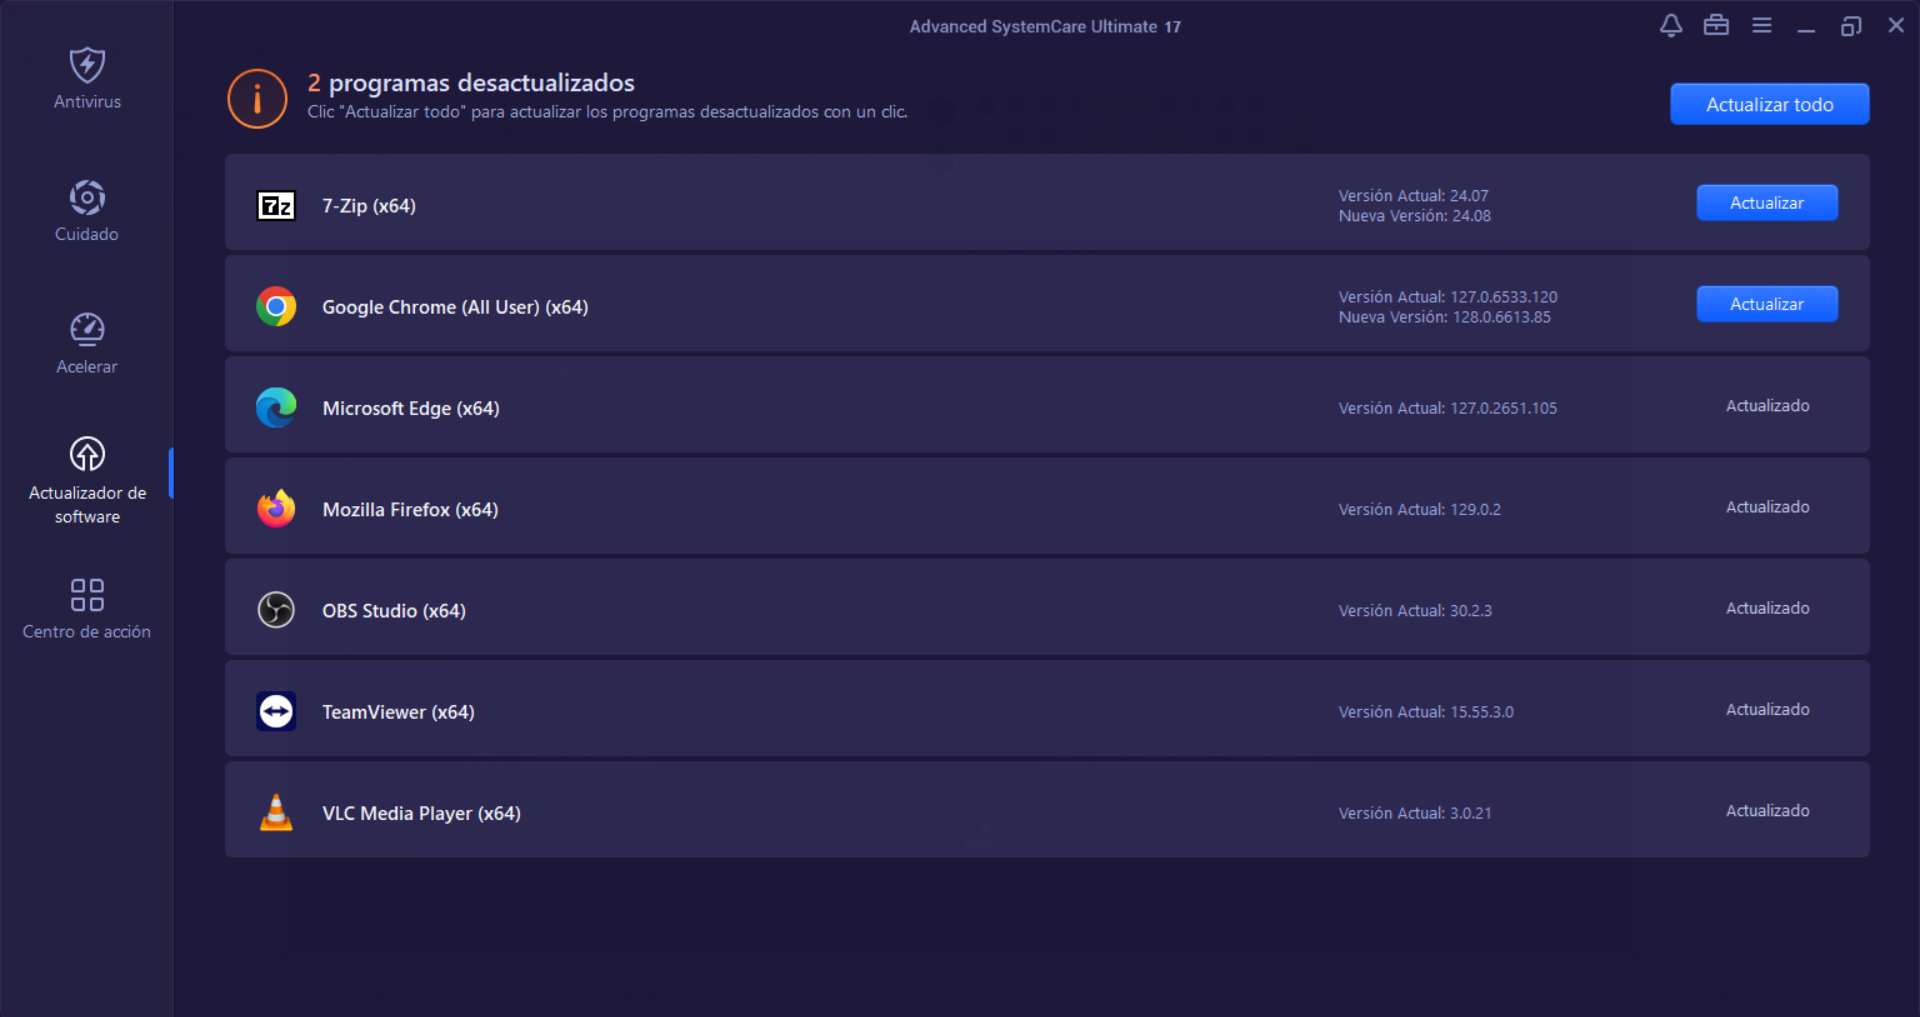Open the Antivirus shield icon
The image size is (1920, 1017).
coord(87,66)
